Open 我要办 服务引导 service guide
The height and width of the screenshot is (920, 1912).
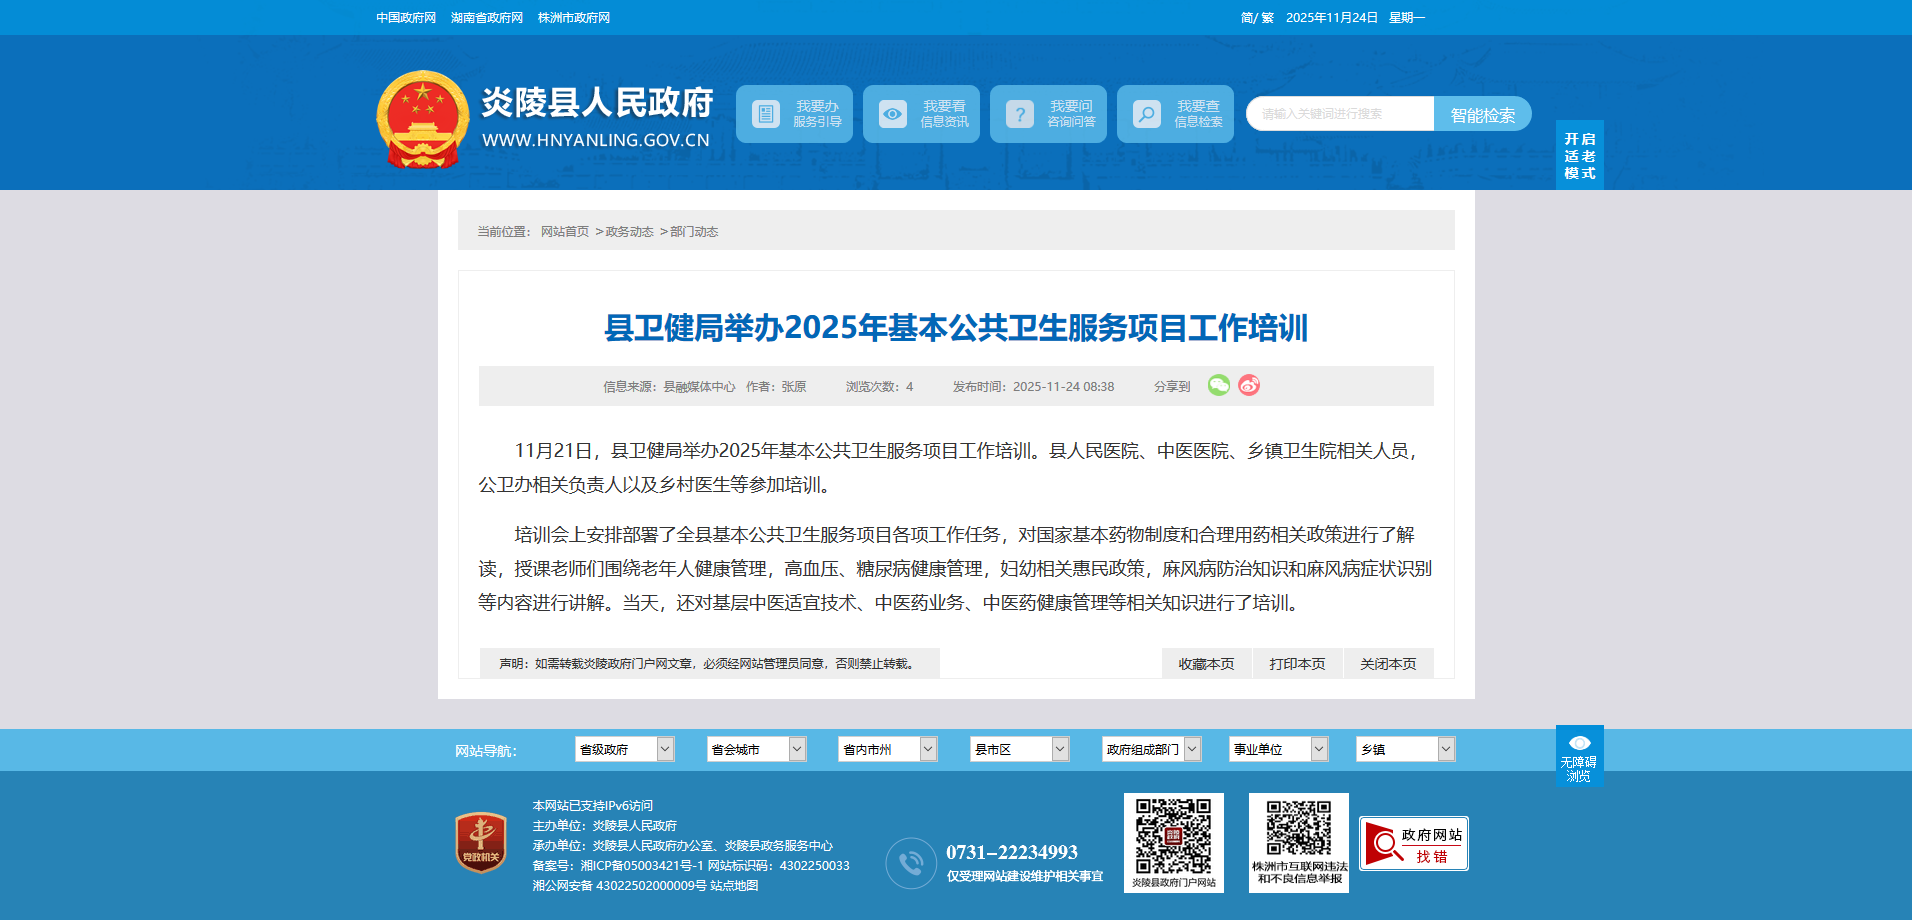pyautogui.click(x=794, y=114)
